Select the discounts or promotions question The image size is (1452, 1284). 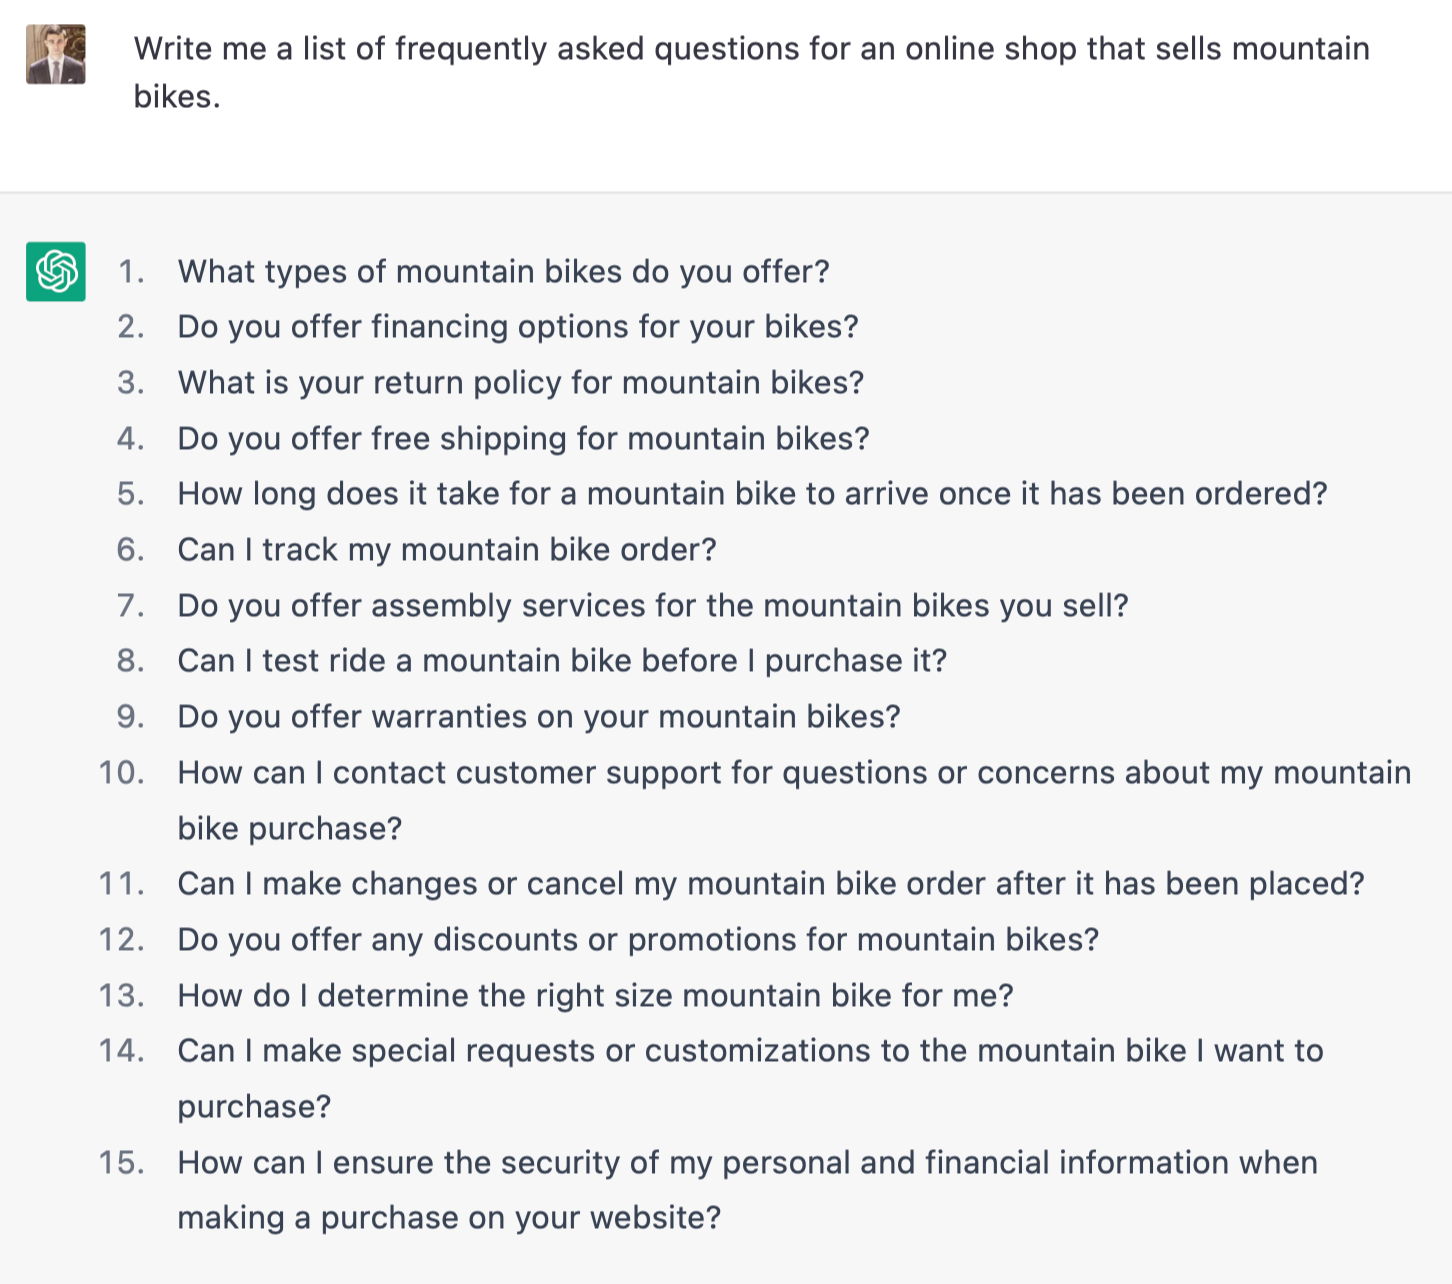[x=637, y=940]
